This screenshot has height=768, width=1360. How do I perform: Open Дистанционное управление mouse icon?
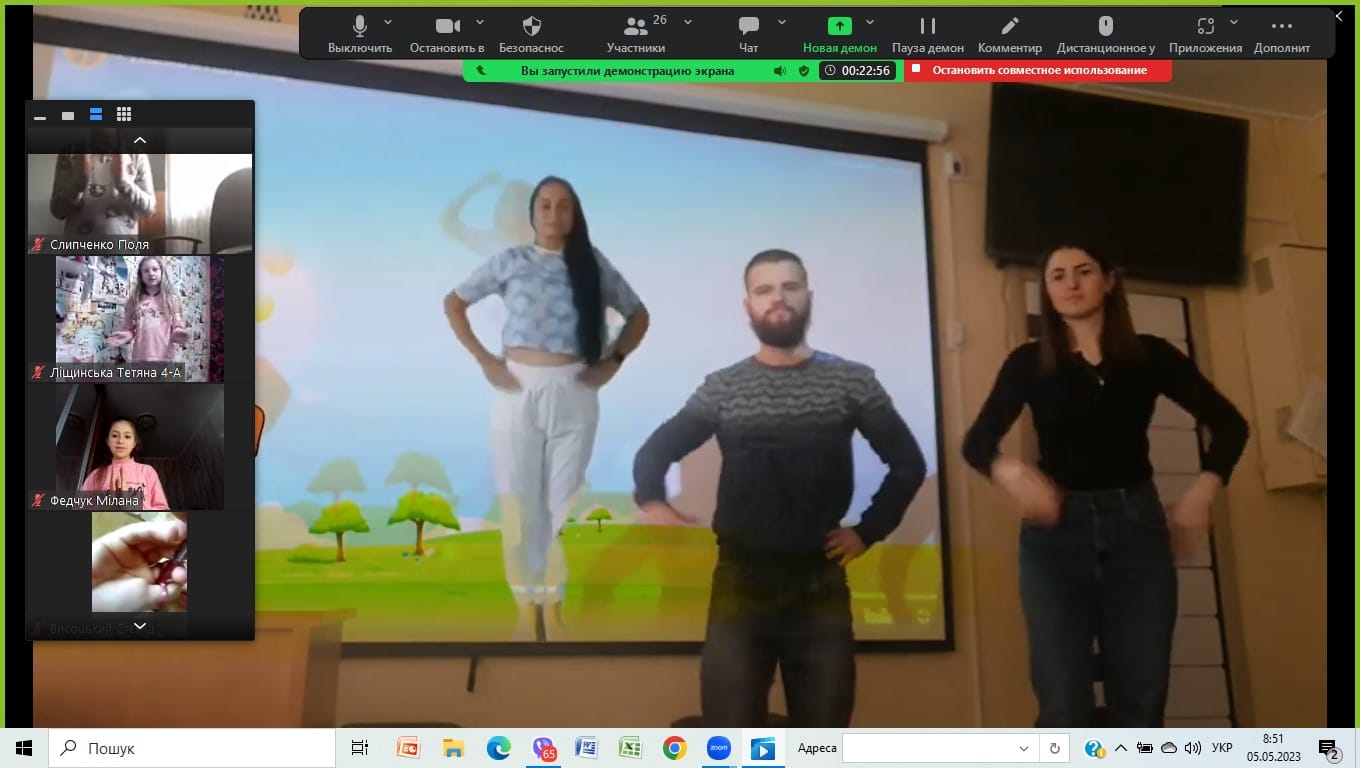click(1105, 26)
